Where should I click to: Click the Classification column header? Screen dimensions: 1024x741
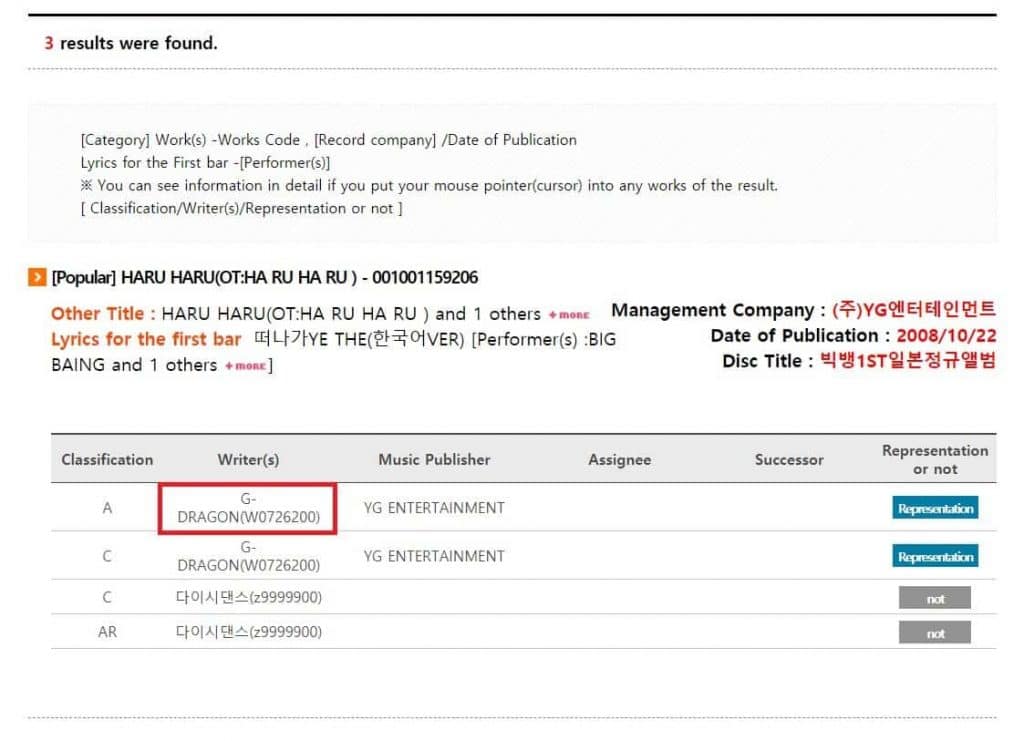pos(107,460)
